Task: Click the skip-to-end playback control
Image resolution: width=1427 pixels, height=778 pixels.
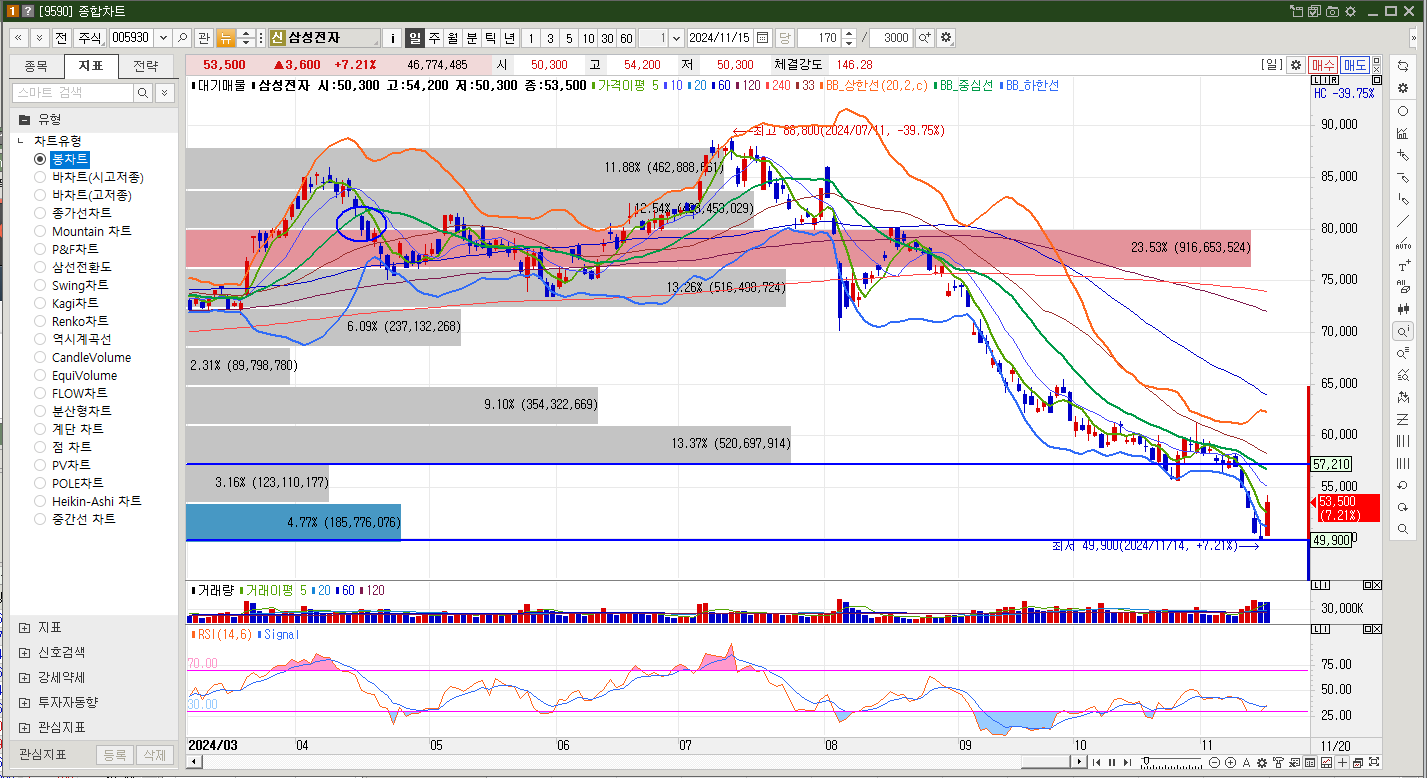Action: point(1127,762)
